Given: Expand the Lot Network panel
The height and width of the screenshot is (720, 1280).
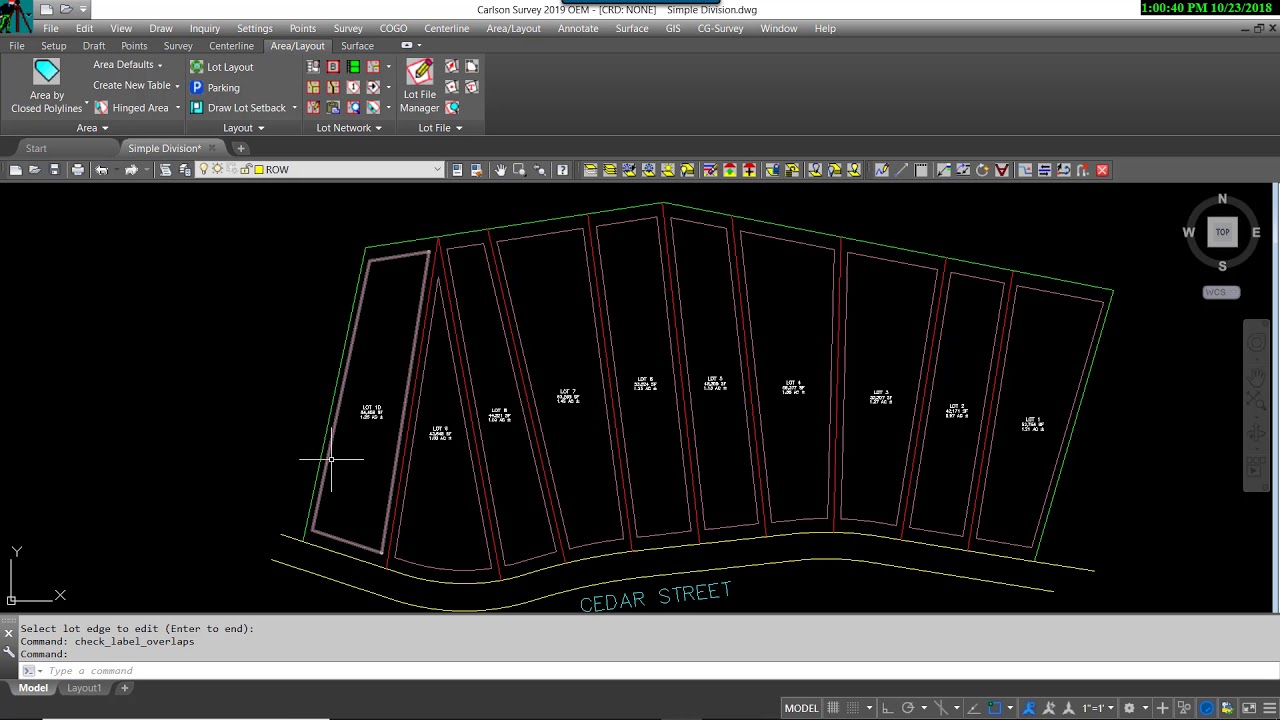Looking at the screenshot, I should (349, 128).
